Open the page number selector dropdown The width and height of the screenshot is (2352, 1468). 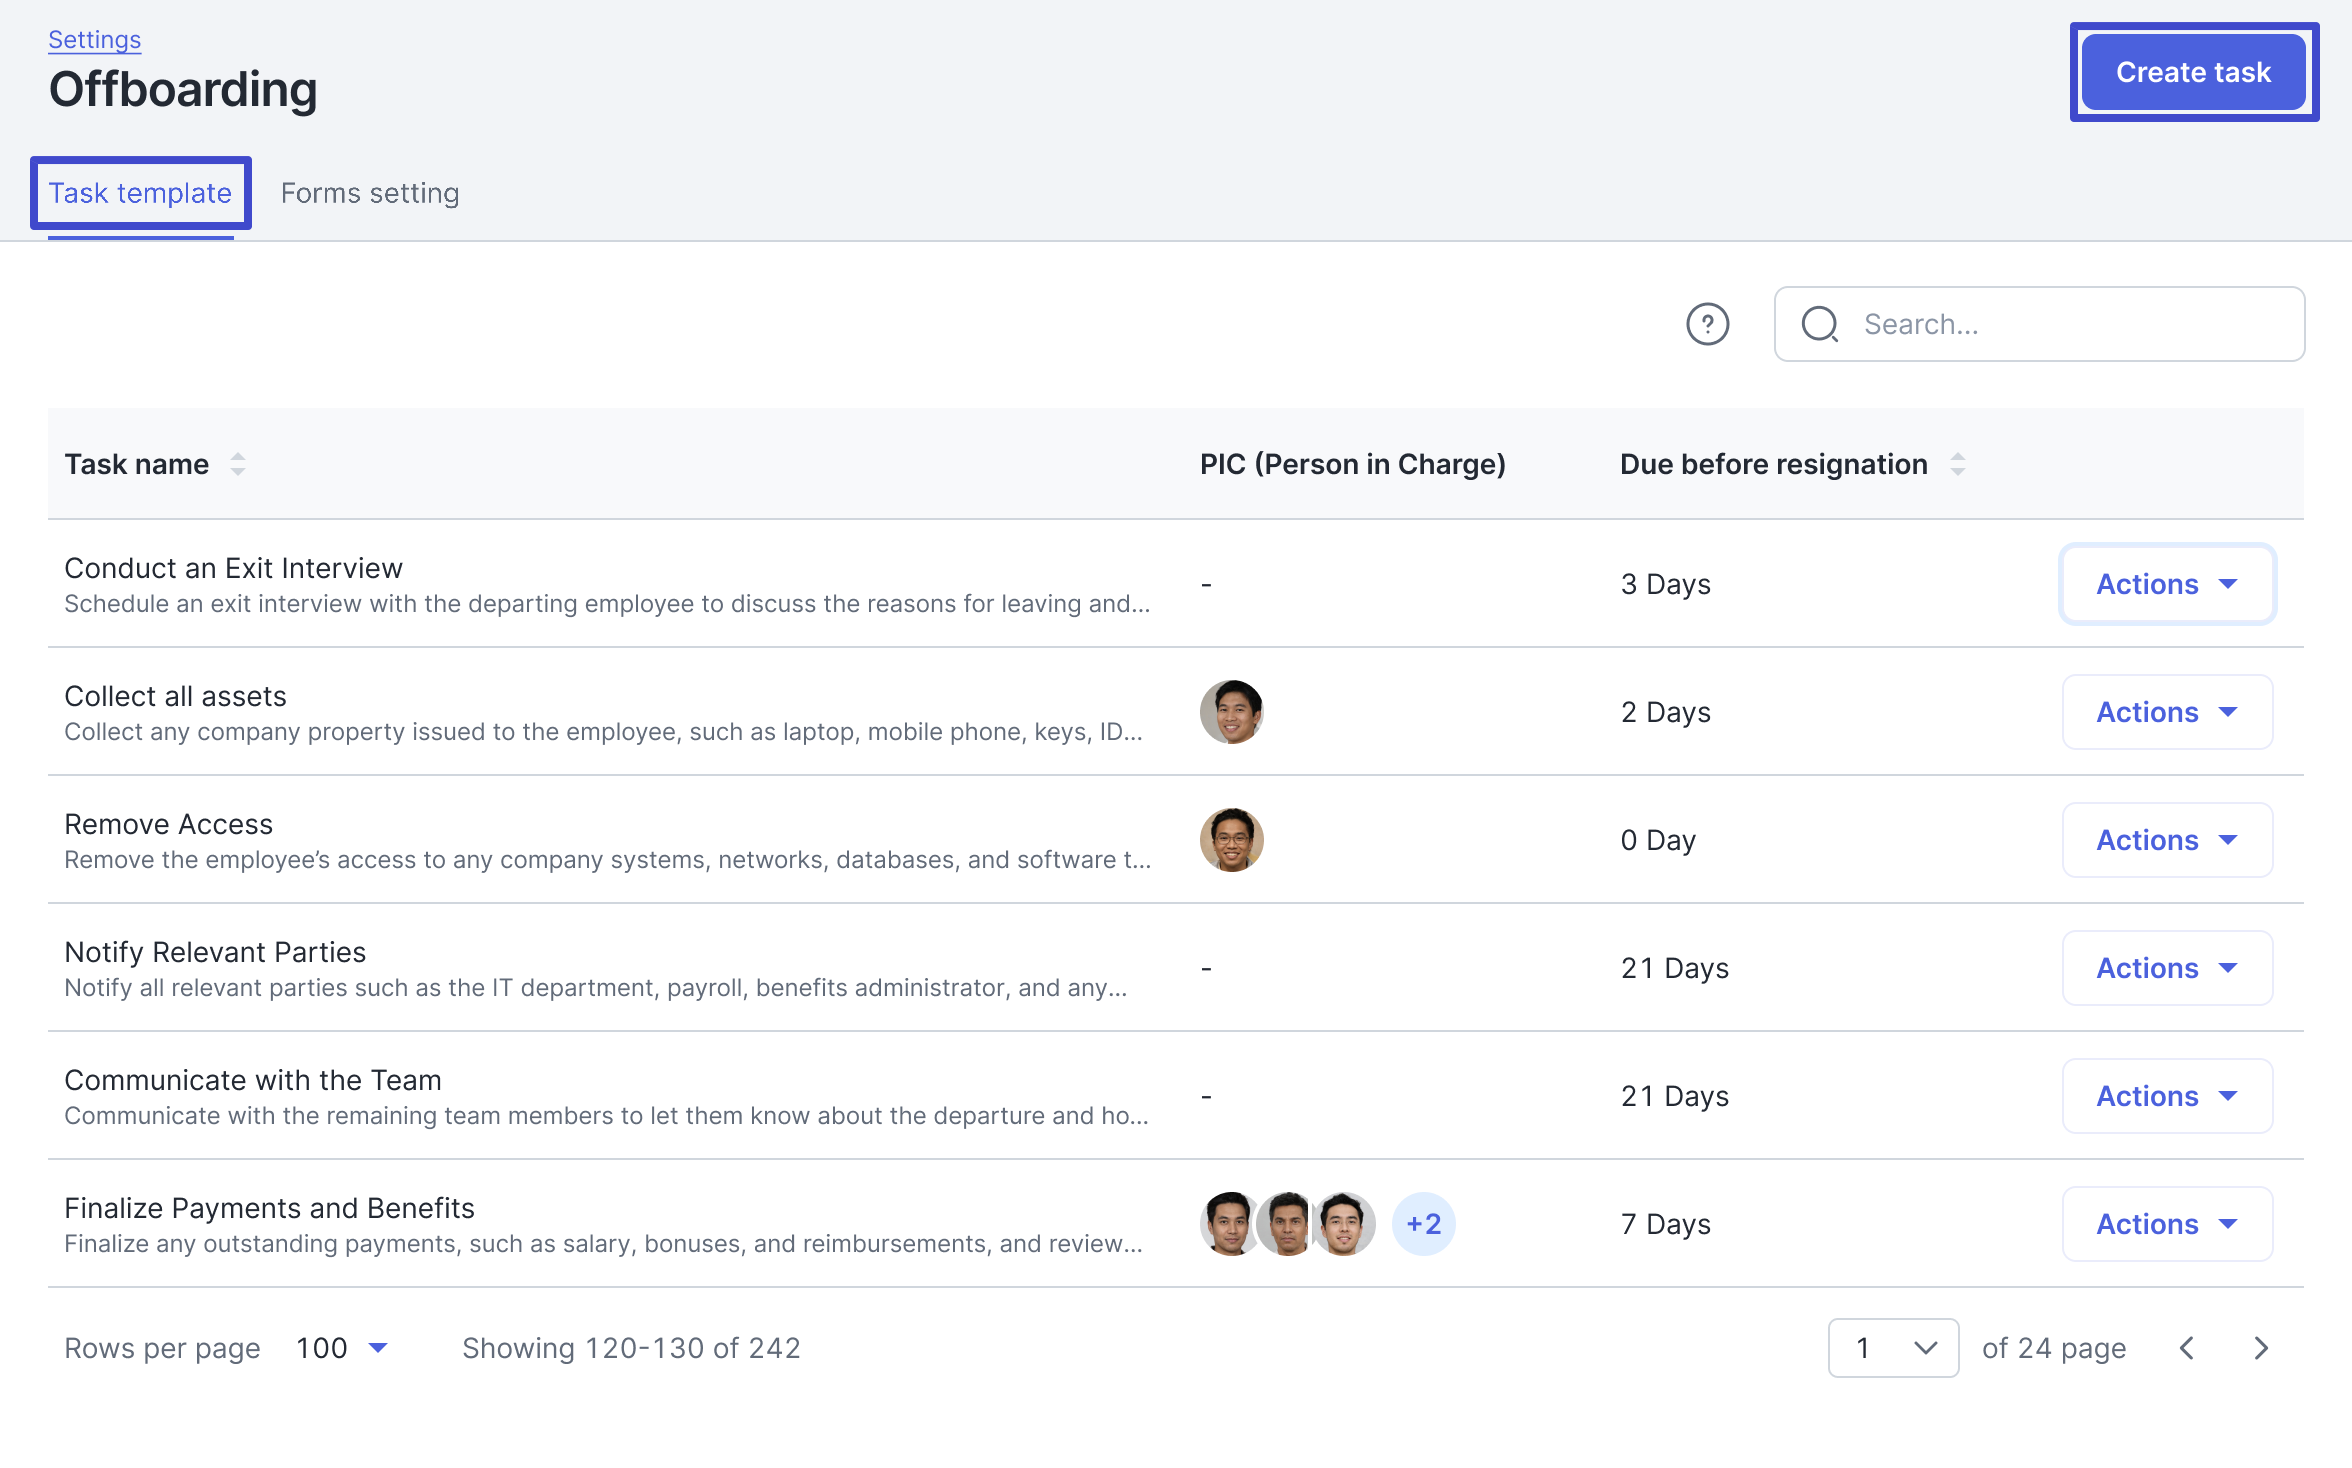(x=1893, y=1348)
